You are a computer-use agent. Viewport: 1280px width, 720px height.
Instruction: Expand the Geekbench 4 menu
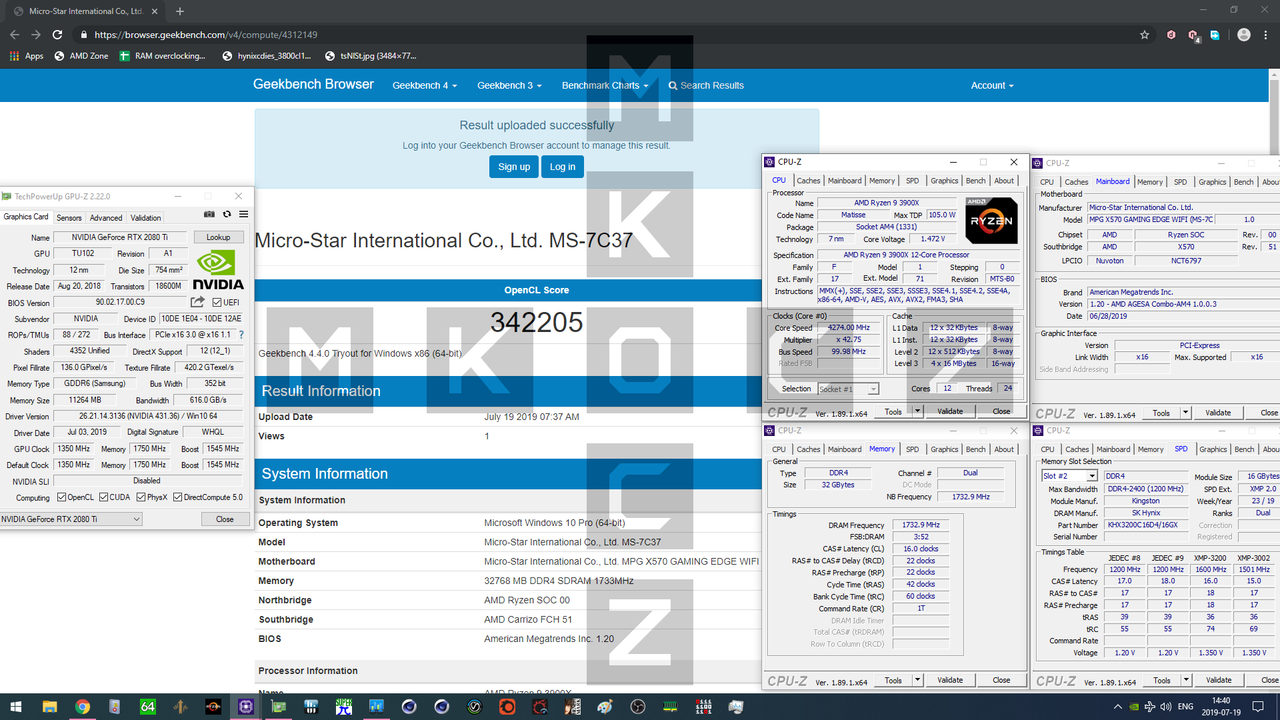click(x=424, y=86)
